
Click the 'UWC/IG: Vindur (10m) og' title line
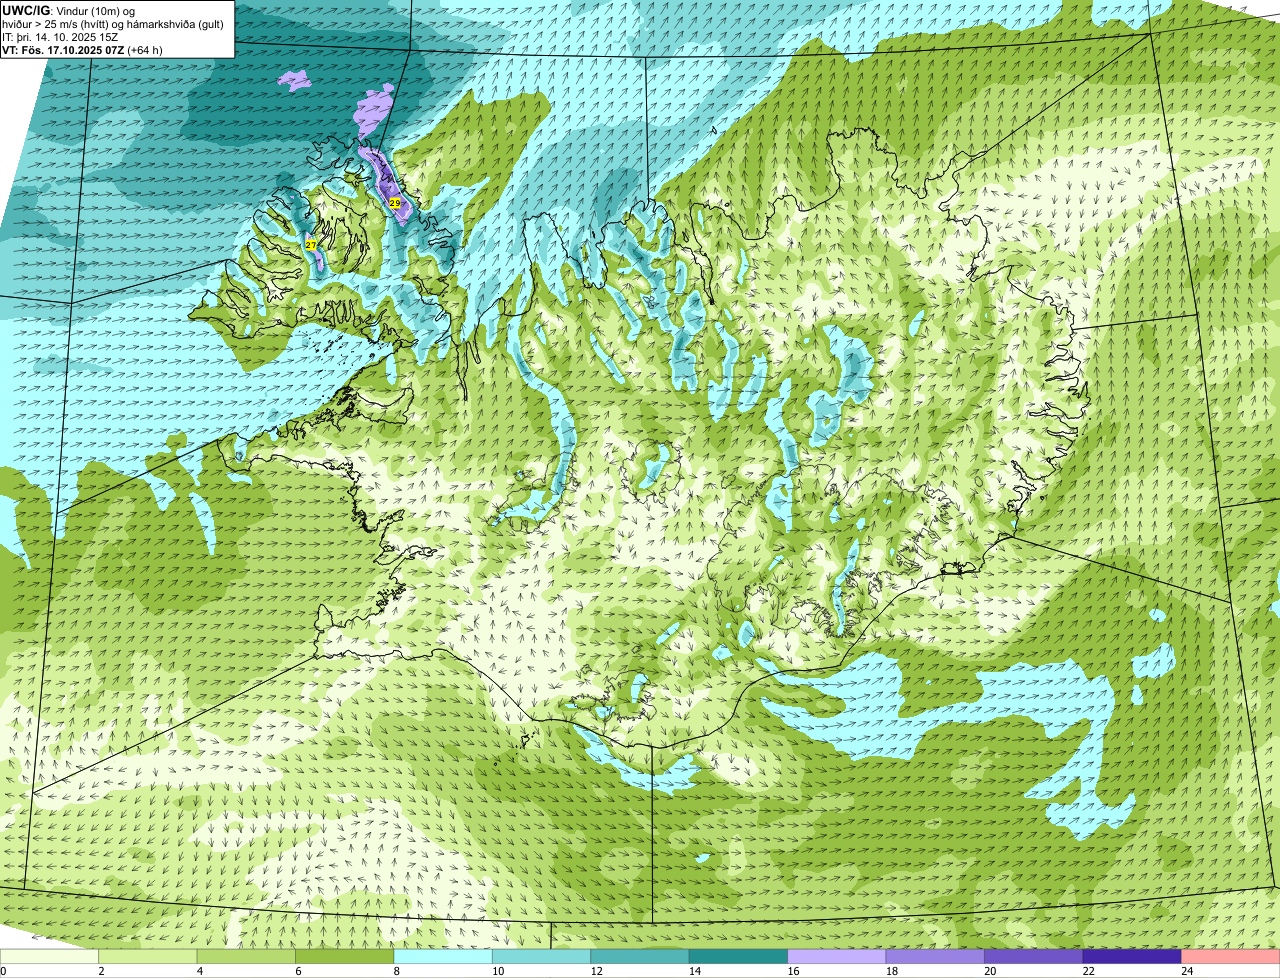click(x=69, y=11)
